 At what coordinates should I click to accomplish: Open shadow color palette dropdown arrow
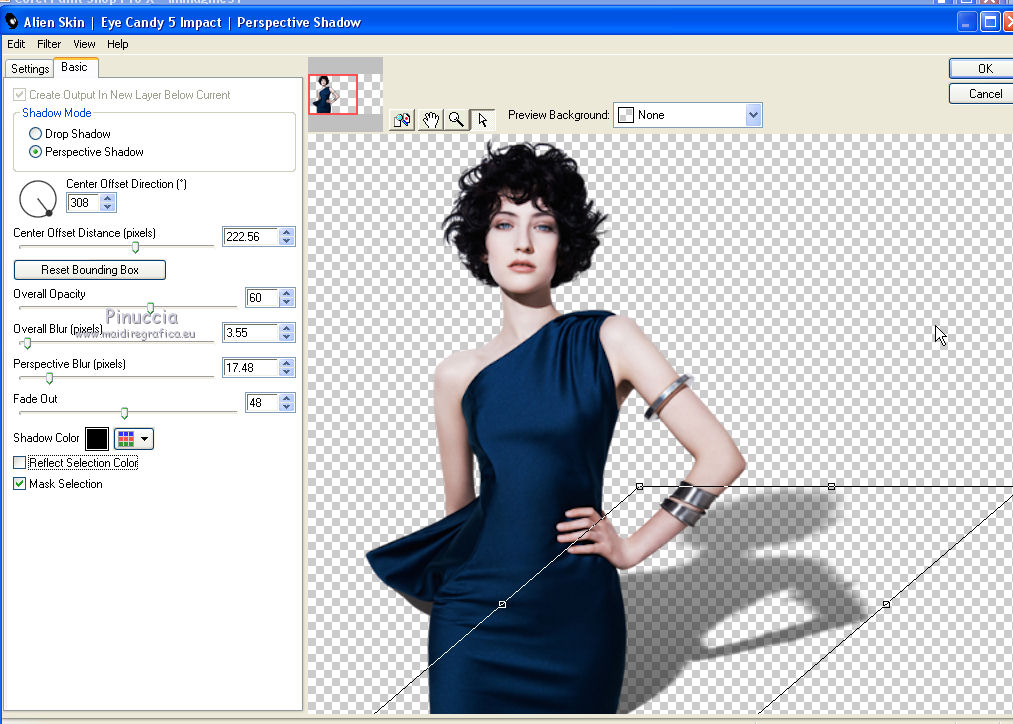145,439
